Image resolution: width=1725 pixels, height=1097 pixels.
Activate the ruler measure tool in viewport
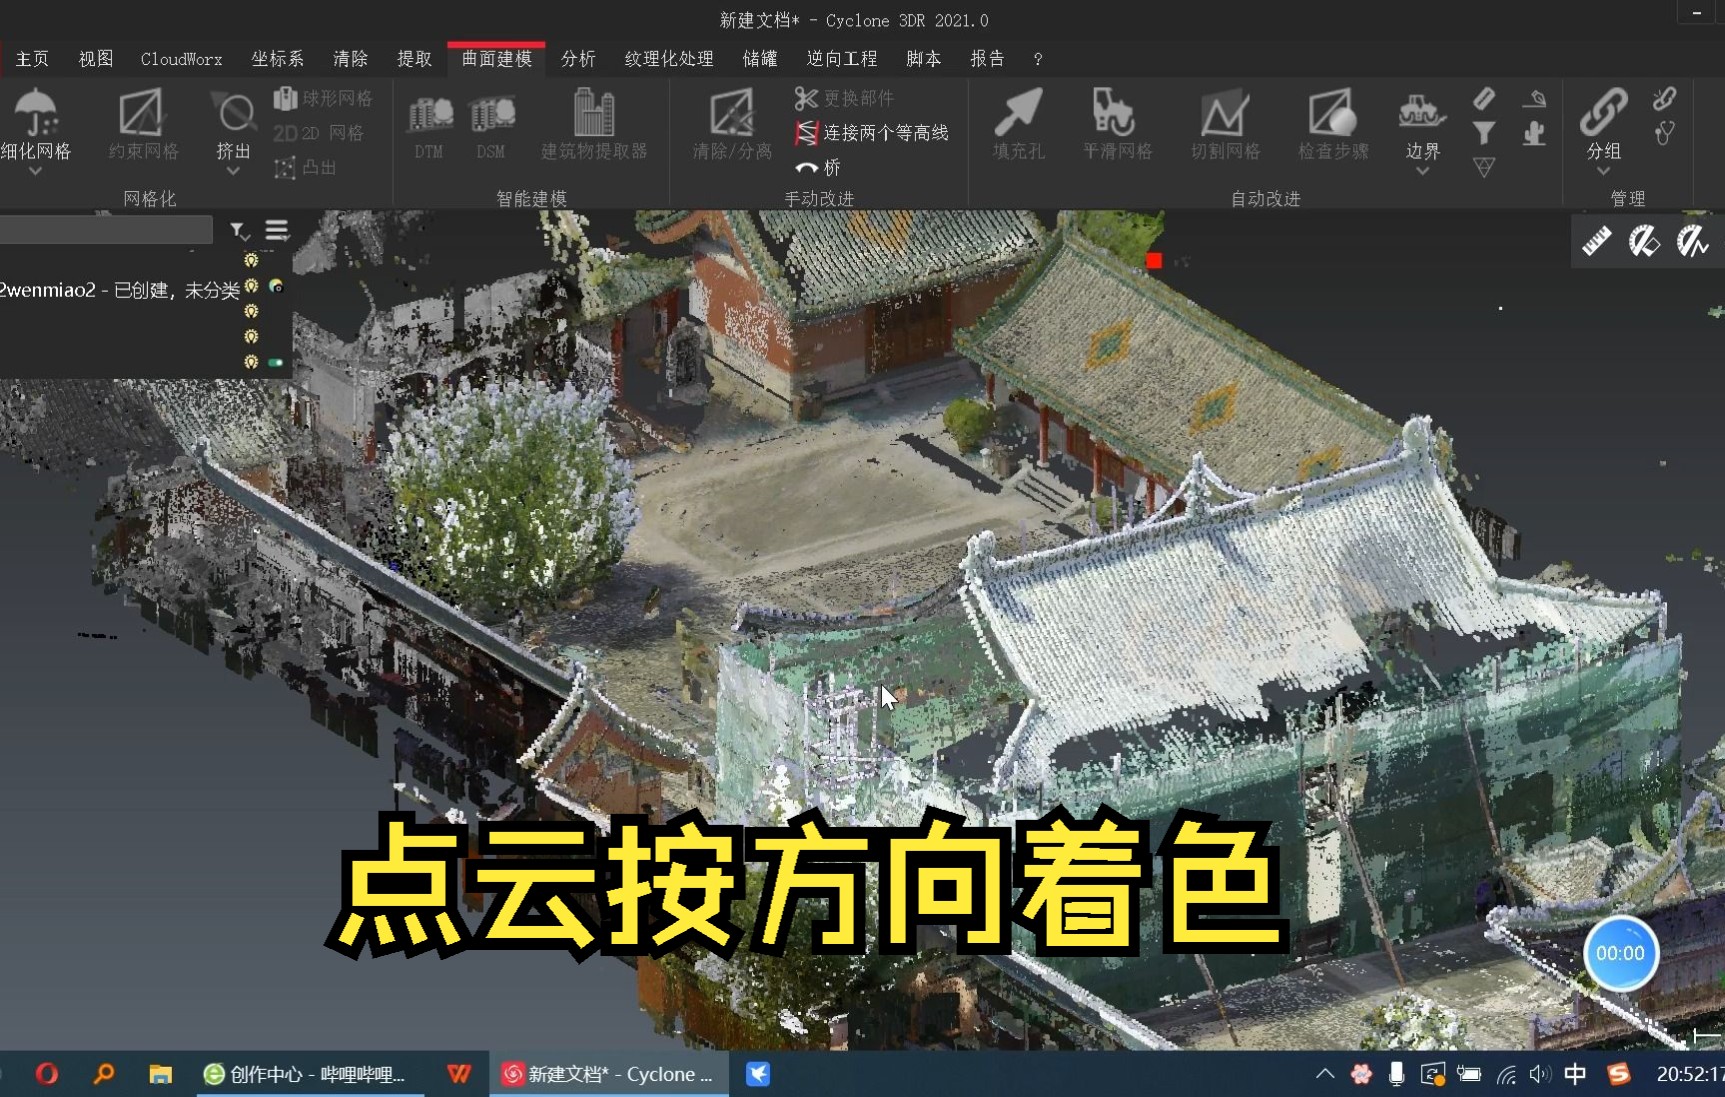(x=1597, y=241)
